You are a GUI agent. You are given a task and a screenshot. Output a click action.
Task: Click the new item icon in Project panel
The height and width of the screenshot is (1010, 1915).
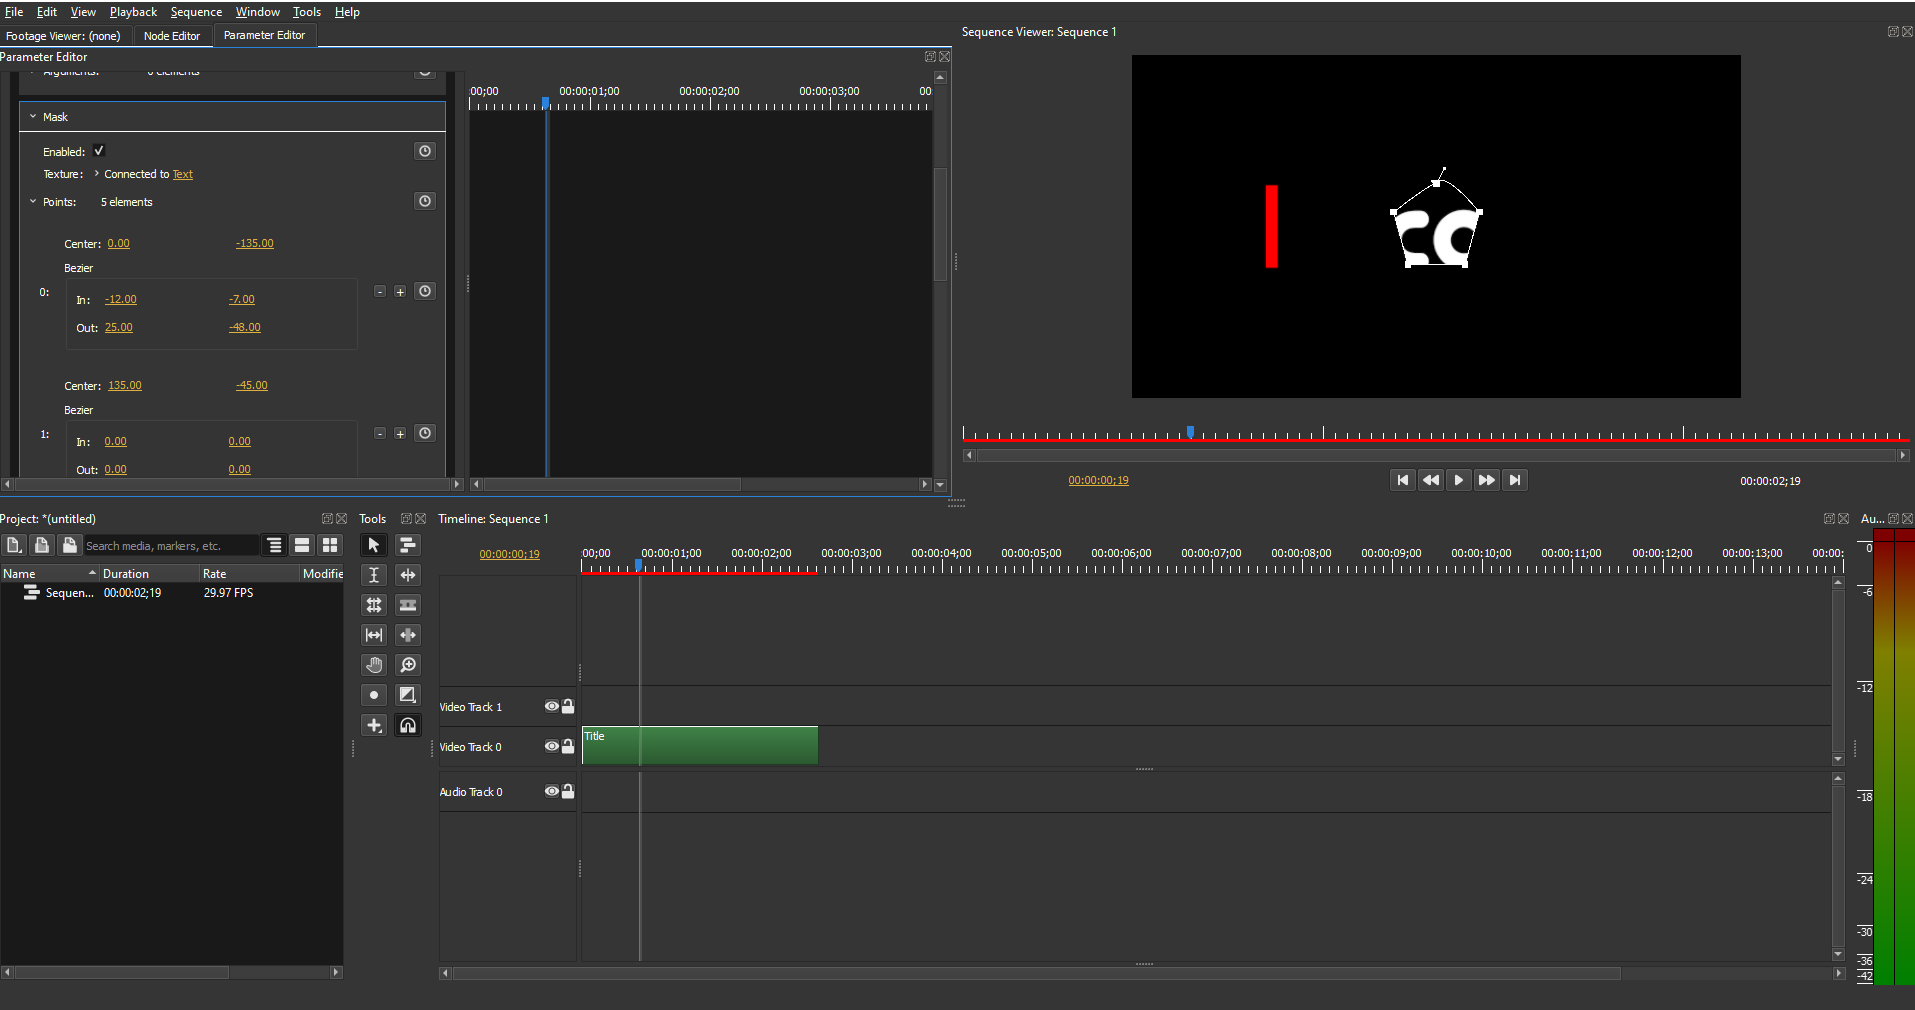pos(14,545)
